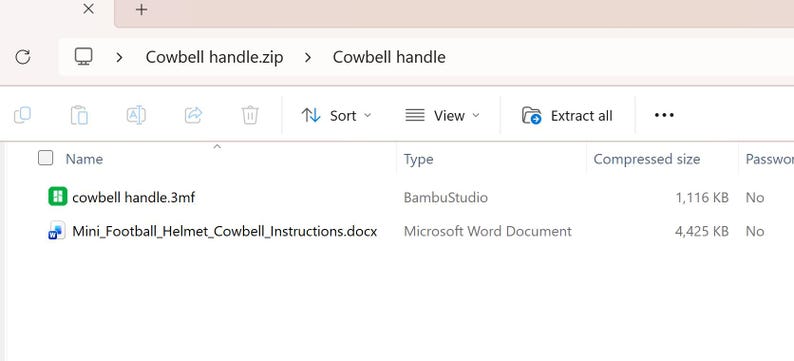Select Mini_Football_Helmet_Cowbell_Instructions.docx file
Screen dimensions: 794x361
click(x=225, y=231)
